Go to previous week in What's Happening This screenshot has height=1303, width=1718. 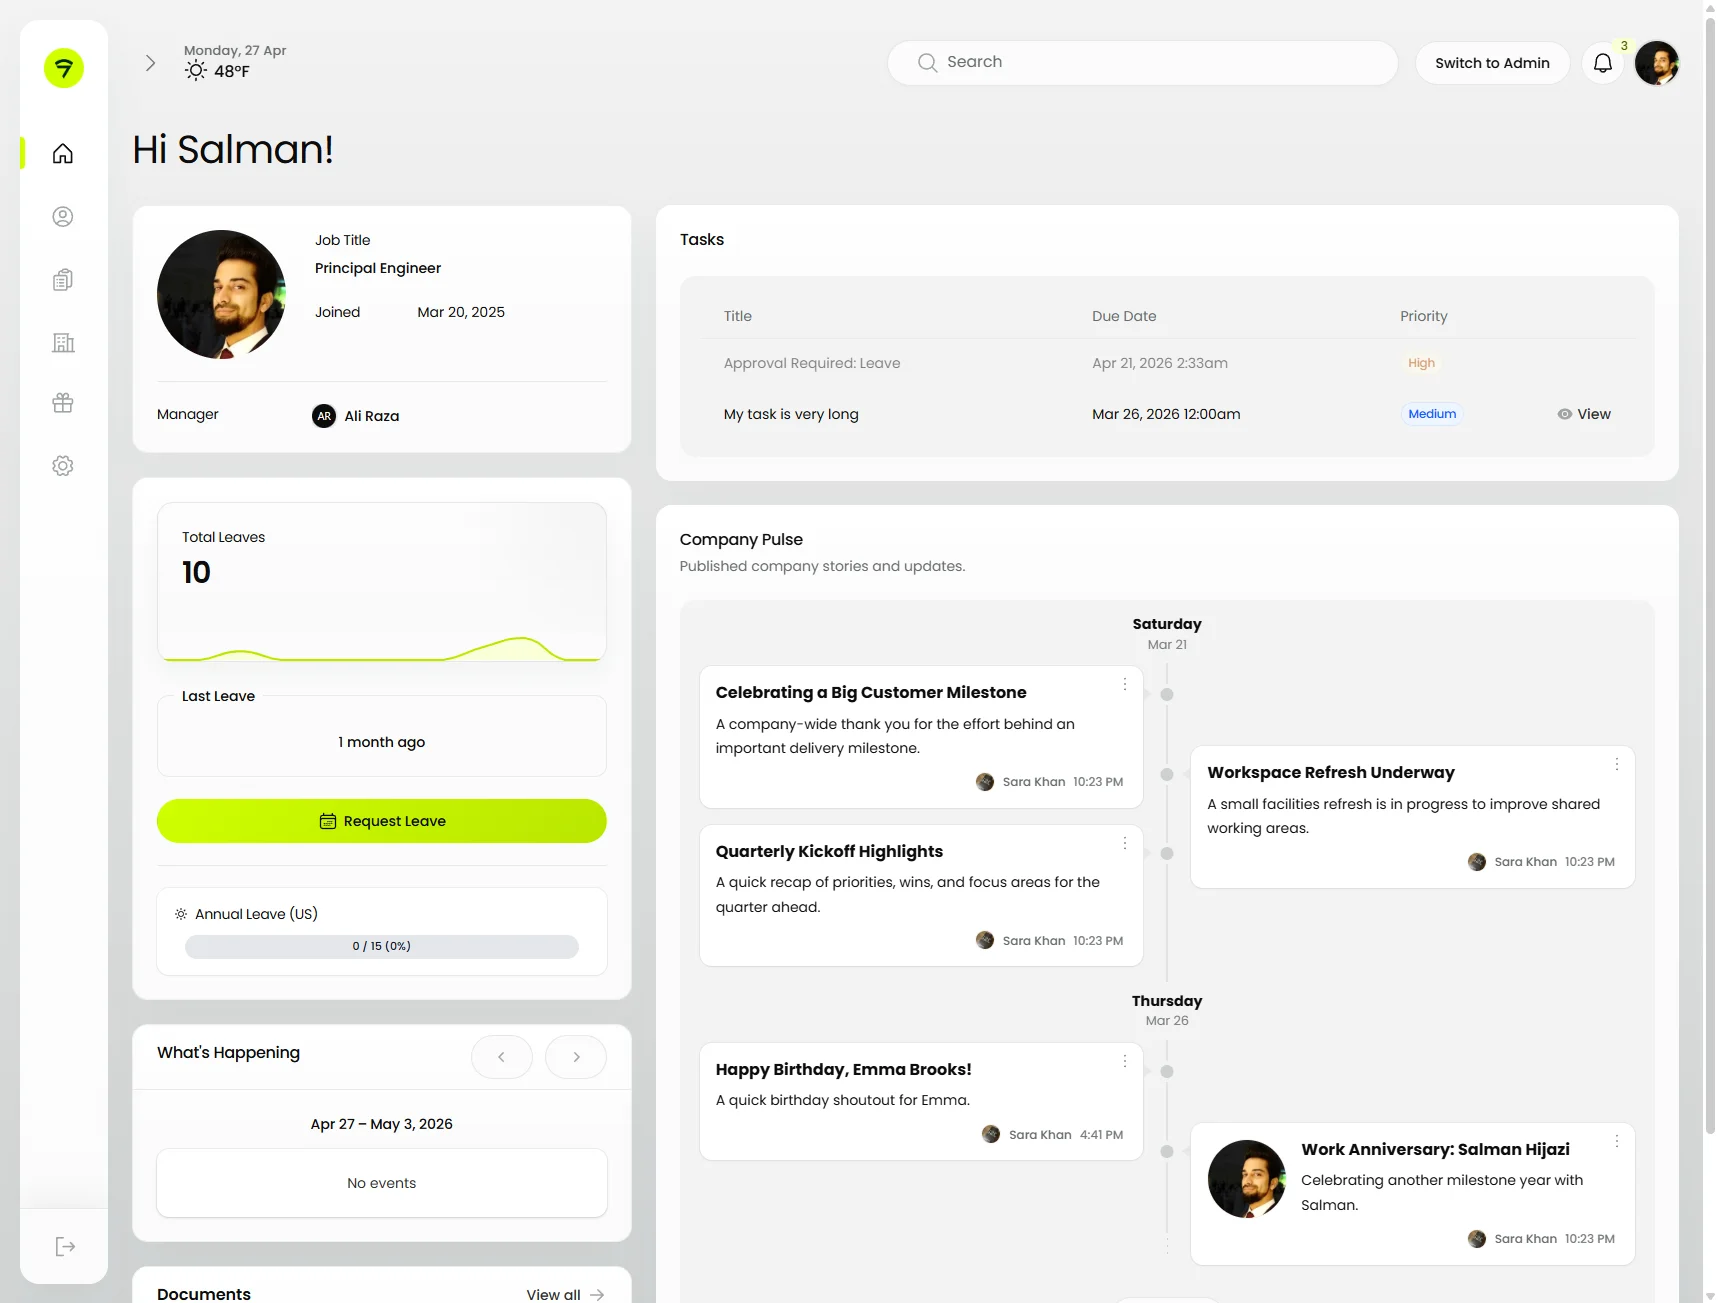pos(501,1057)
